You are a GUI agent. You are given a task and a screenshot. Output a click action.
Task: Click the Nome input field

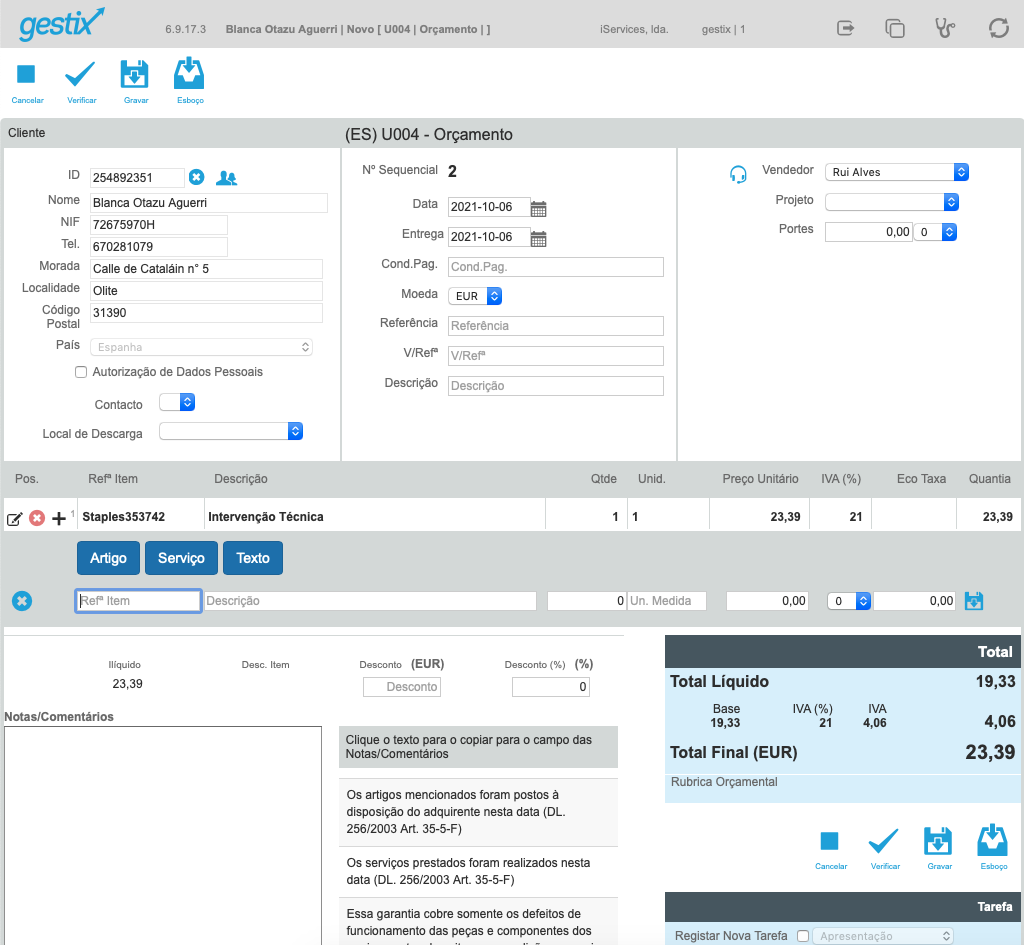[208, 203]
